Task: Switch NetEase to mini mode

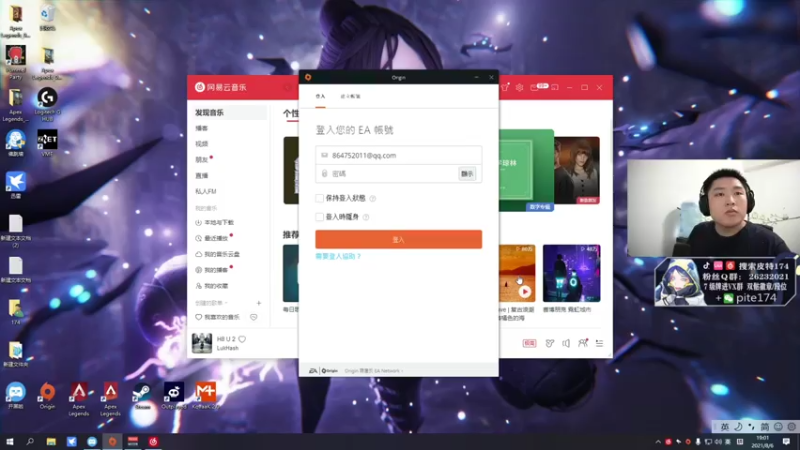Action: click(555, 87)
